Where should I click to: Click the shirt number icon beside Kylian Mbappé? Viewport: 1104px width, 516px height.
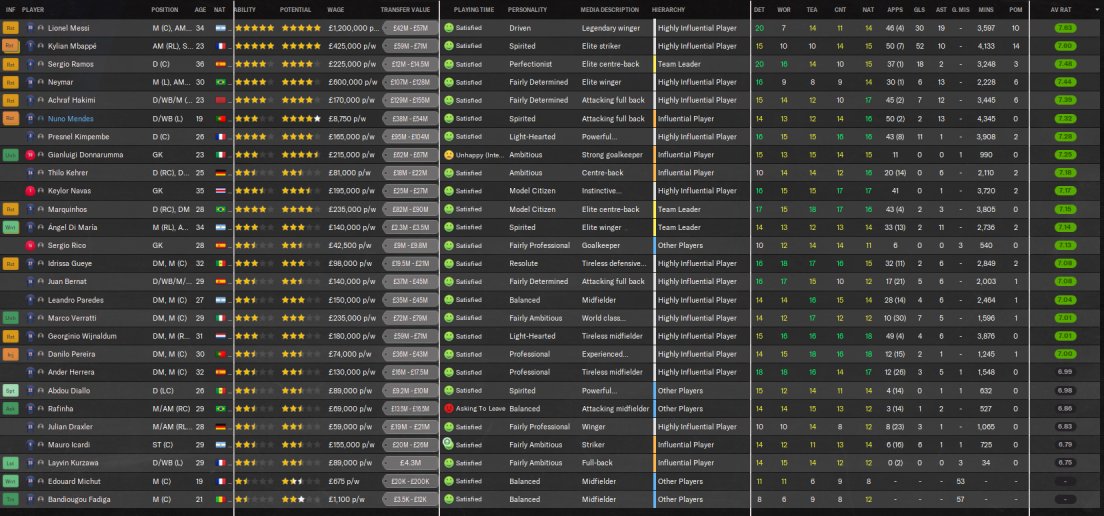click(30, 46)
